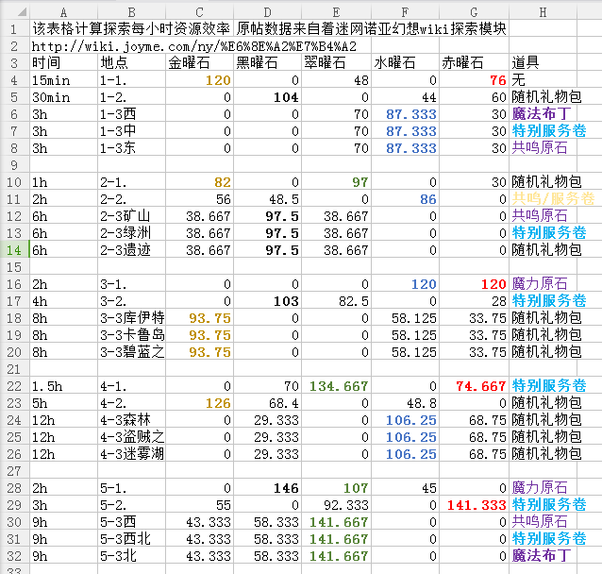Select the 4-3迷雾湖 cell
Viewport: 602px width, 574px height.
click(x=132, y=454)
